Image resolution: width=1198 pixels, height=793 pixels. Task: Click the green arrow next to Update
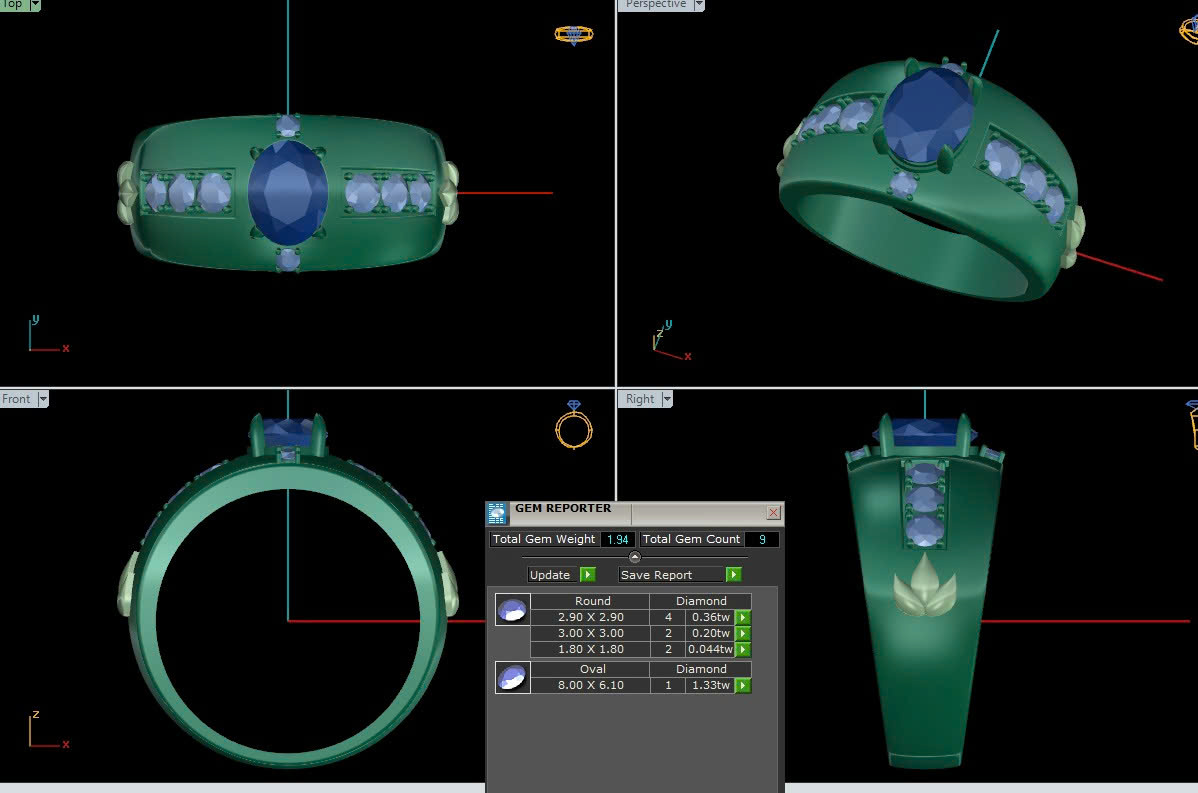click(x=588, y=575)
